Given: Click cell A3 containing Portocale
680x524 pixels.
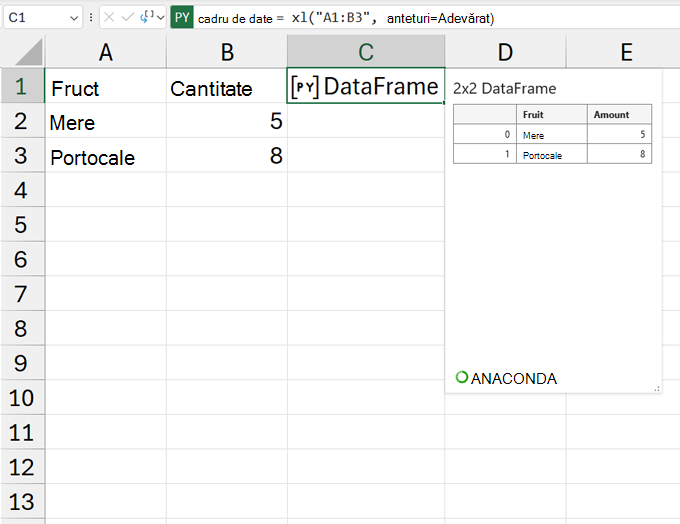Looking at the screenshot, I should (106, 155).
